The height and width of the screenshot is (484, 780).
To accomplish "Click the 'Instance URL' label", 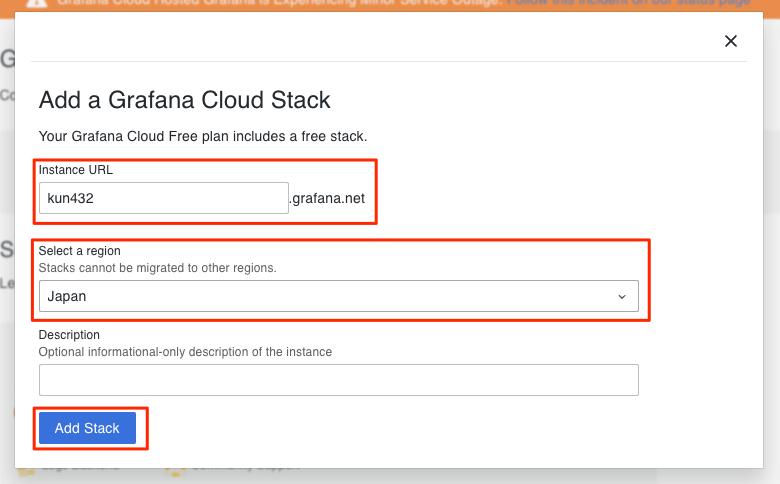I will click(76, 170).
